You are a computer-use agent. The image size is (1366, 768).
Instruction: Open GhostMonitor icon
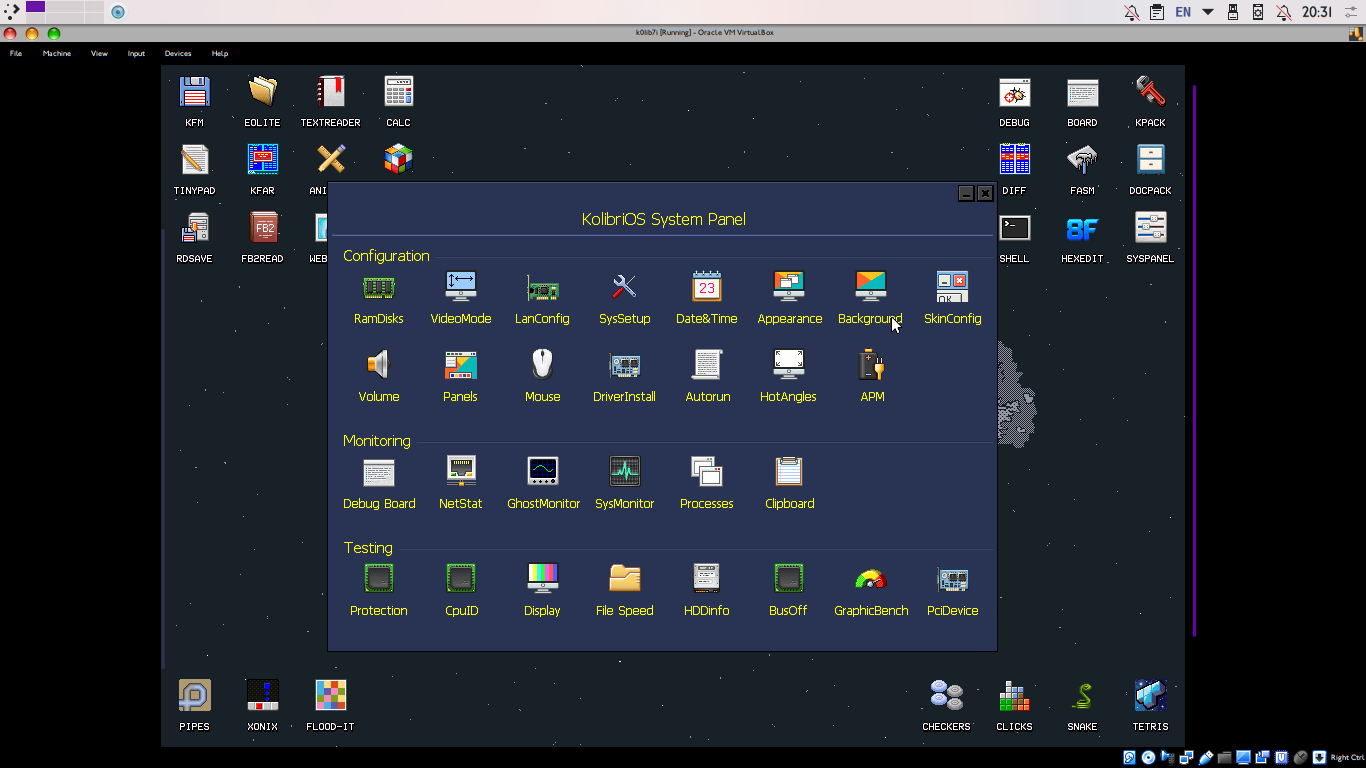point(543,472)
